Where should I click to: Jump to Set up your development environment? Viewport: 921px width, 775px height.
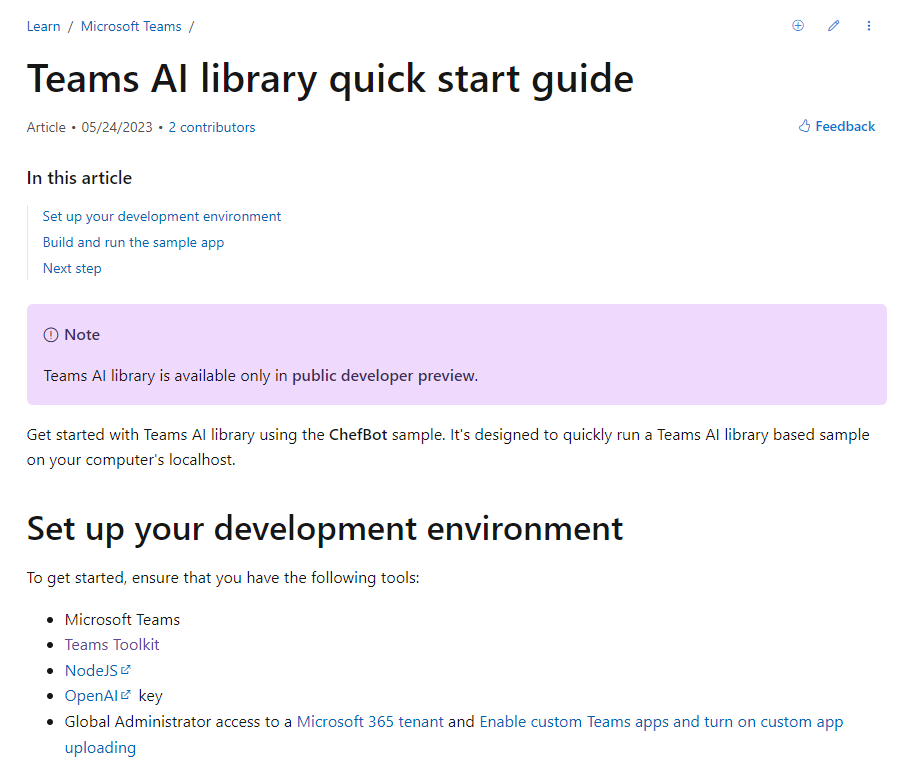[162, 216]
